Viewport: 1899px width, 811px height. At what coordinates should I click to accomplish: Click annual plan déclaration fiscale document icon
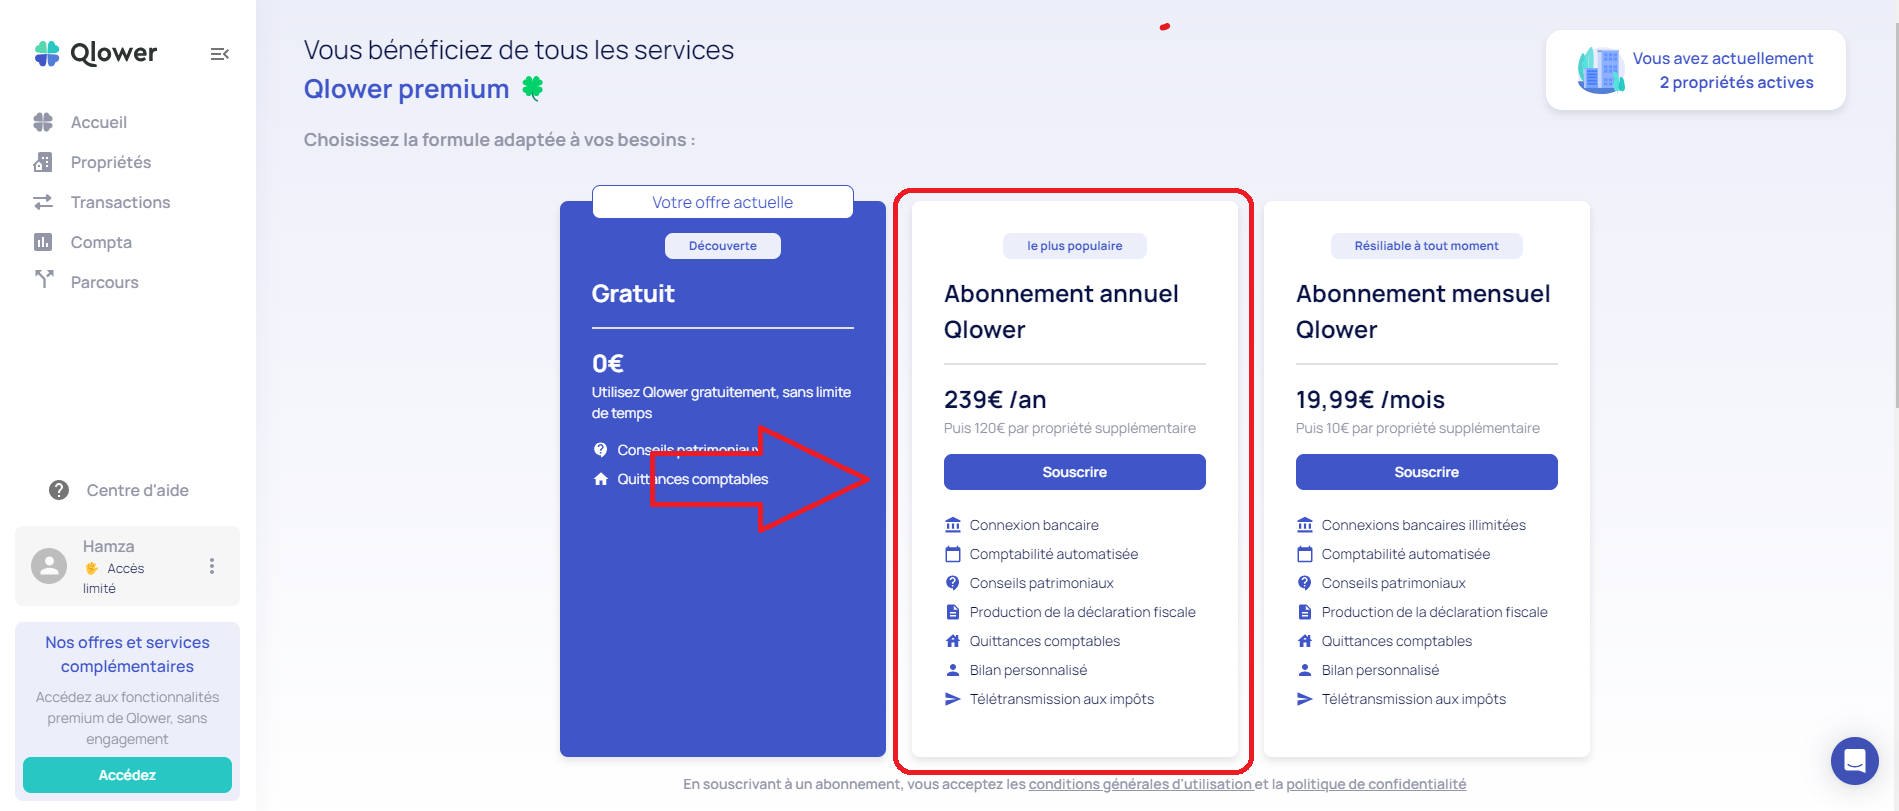click(x=953, y=612)
